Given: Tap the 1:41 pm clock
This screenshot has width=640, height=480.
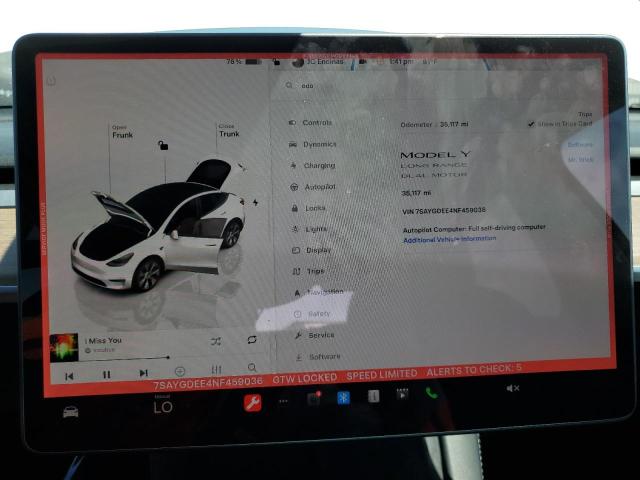Looking at the screenshot, I should coord(401,62).
